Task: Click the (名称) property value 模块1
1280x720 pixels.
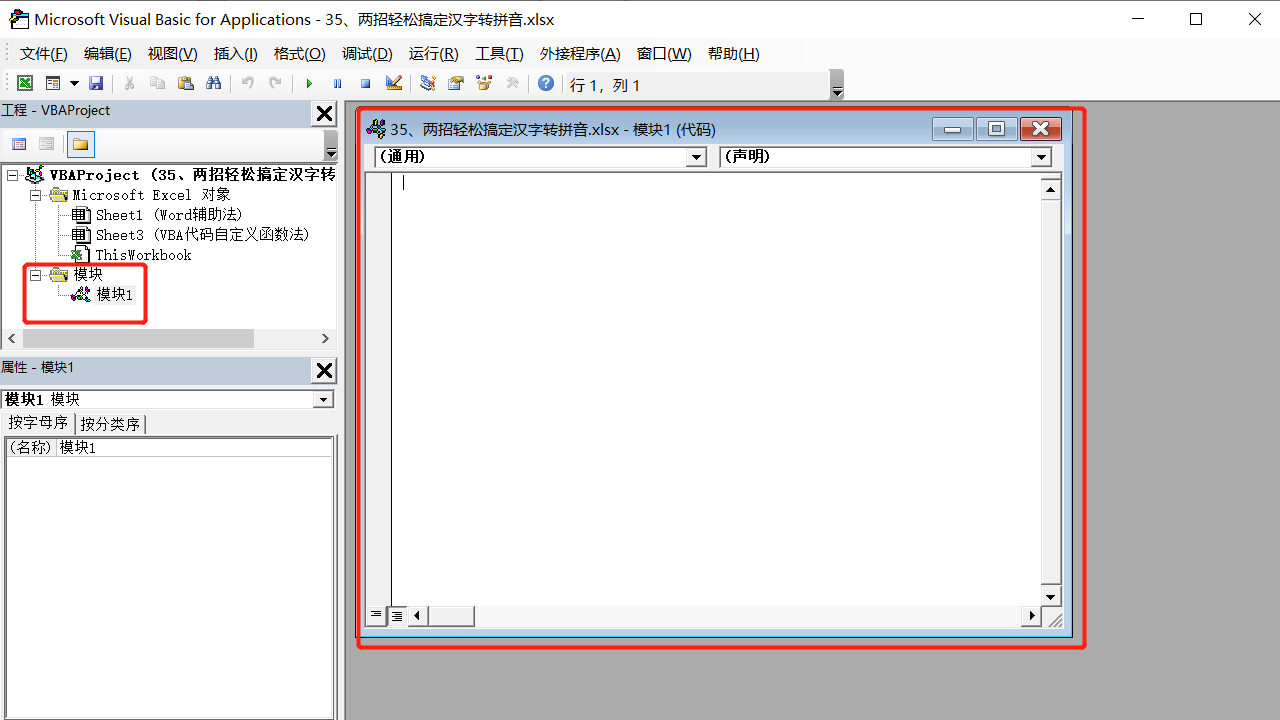Action: coord(194,448)
